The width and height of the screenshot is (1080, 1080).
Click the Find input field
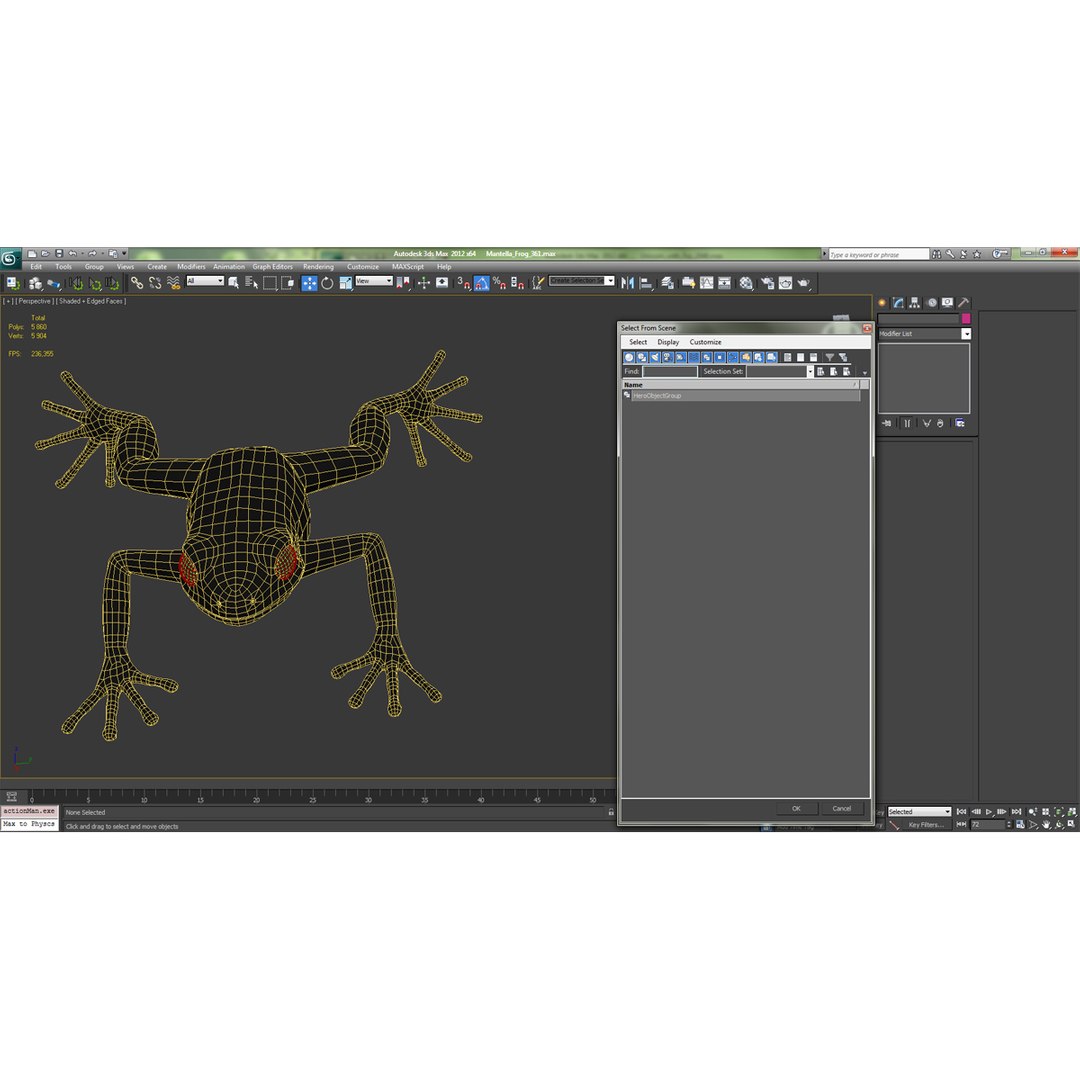pos(669,371)
